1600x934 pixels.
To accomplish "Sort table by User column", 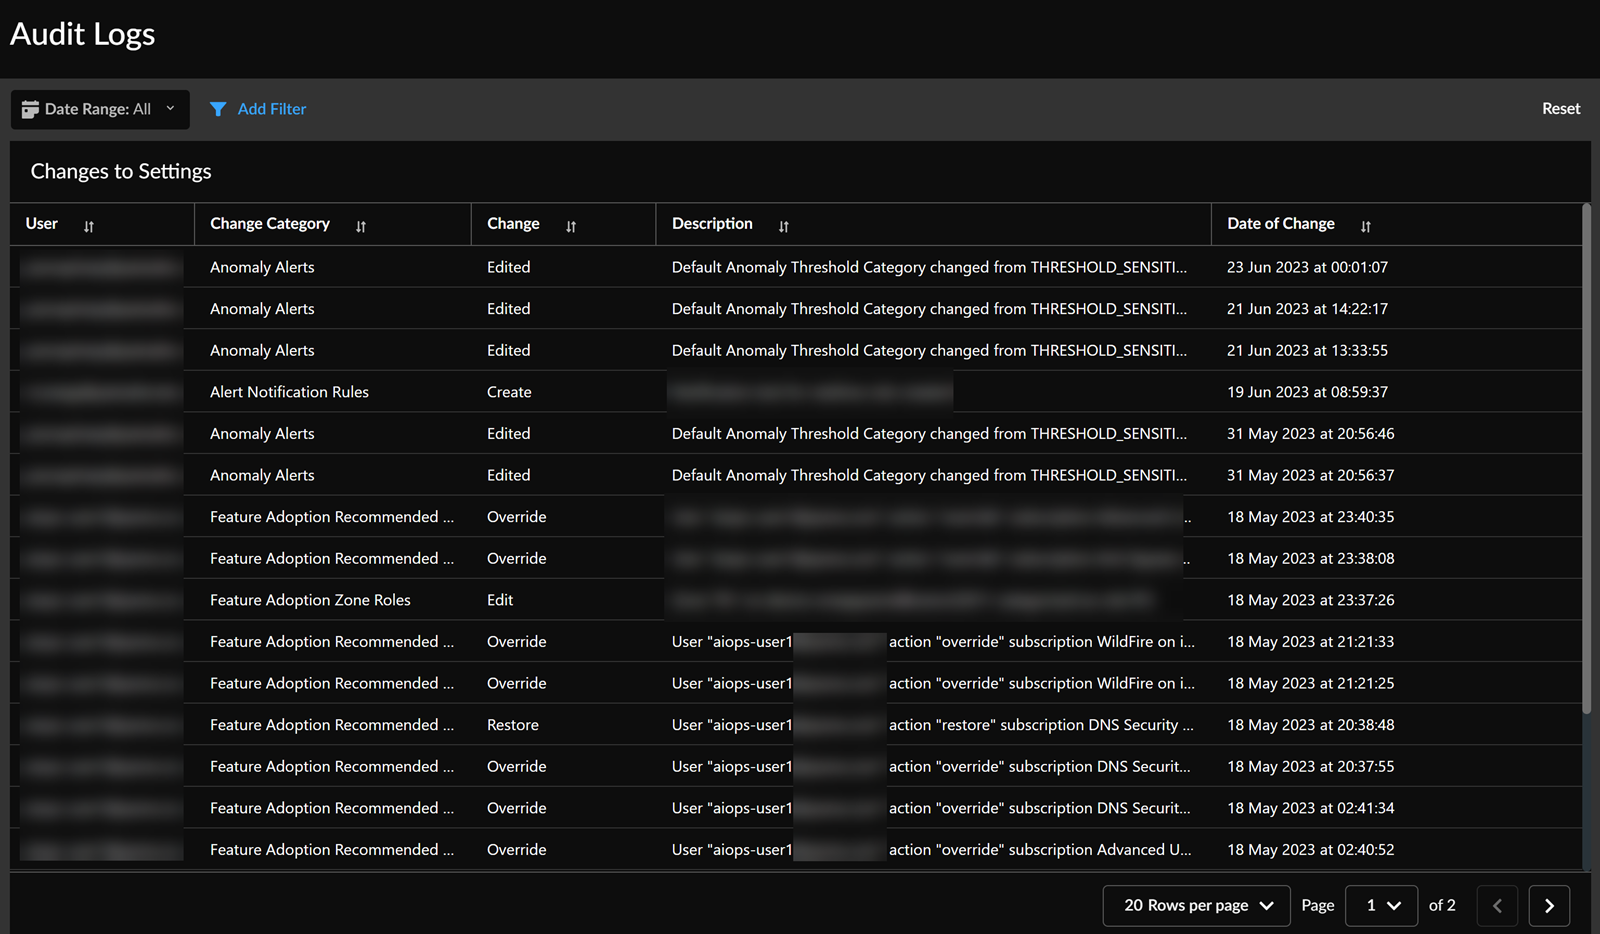I will tap(89, 226).
